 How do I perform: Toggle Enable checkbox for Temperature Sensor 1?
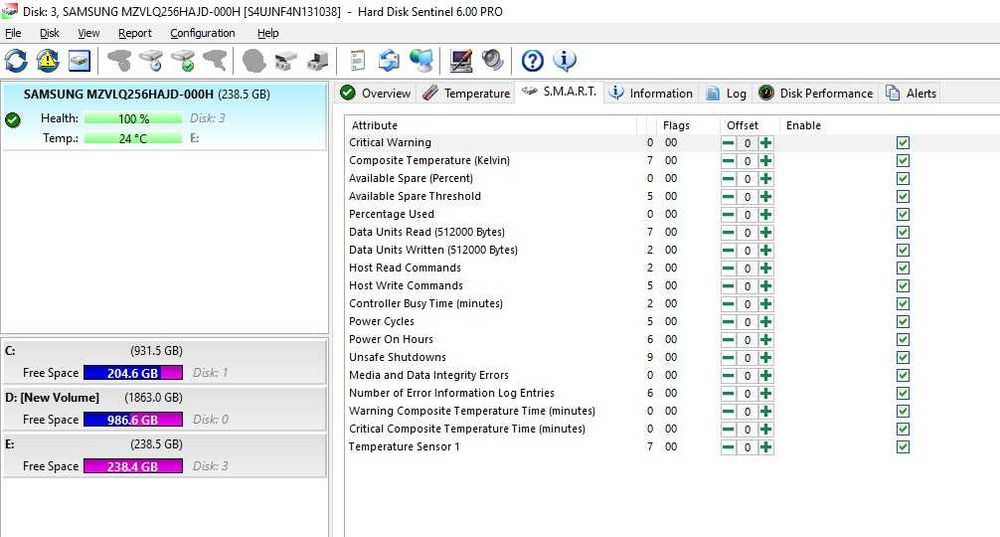902,447
